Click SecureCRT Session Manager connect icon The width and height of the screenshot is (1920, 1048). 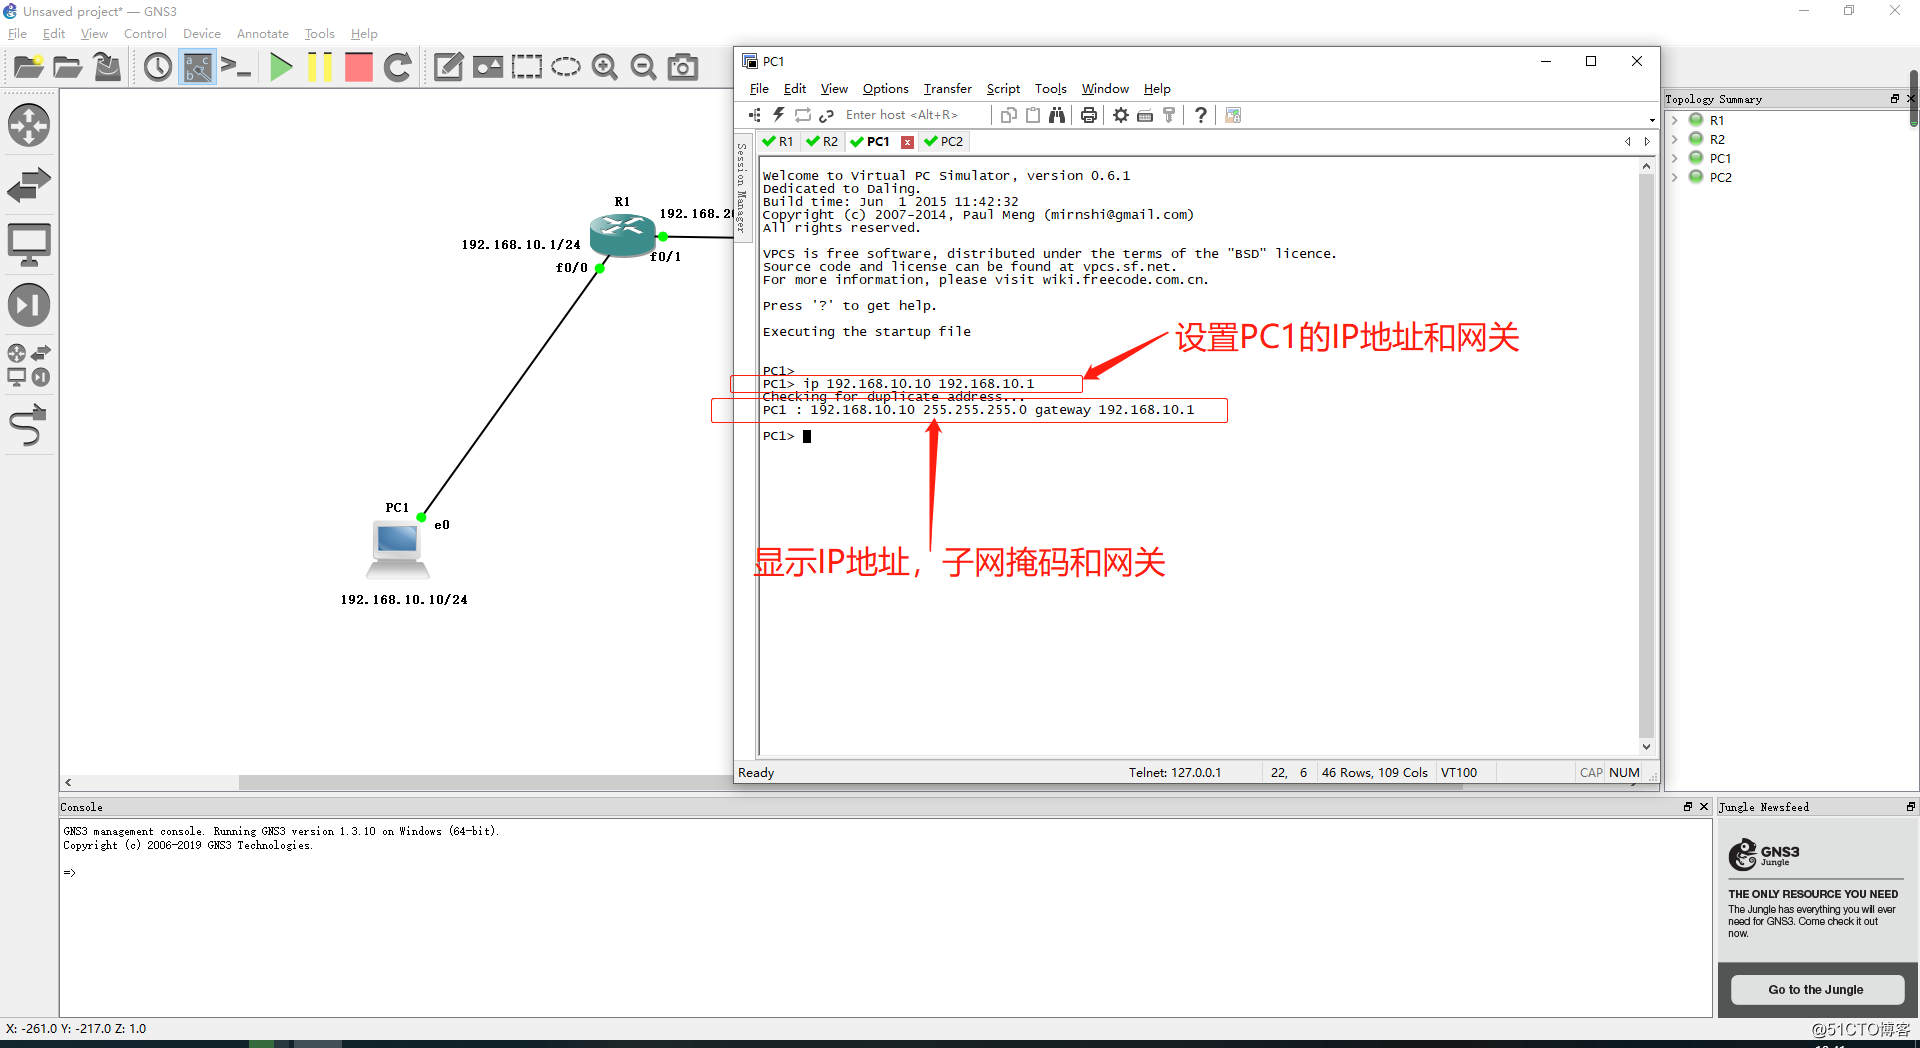coord(755,115)
